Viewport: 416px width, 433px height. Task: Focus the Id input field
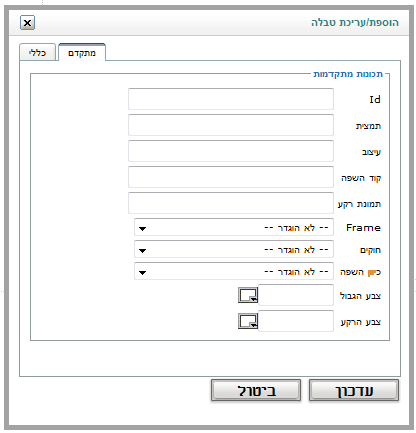[231, 99]
